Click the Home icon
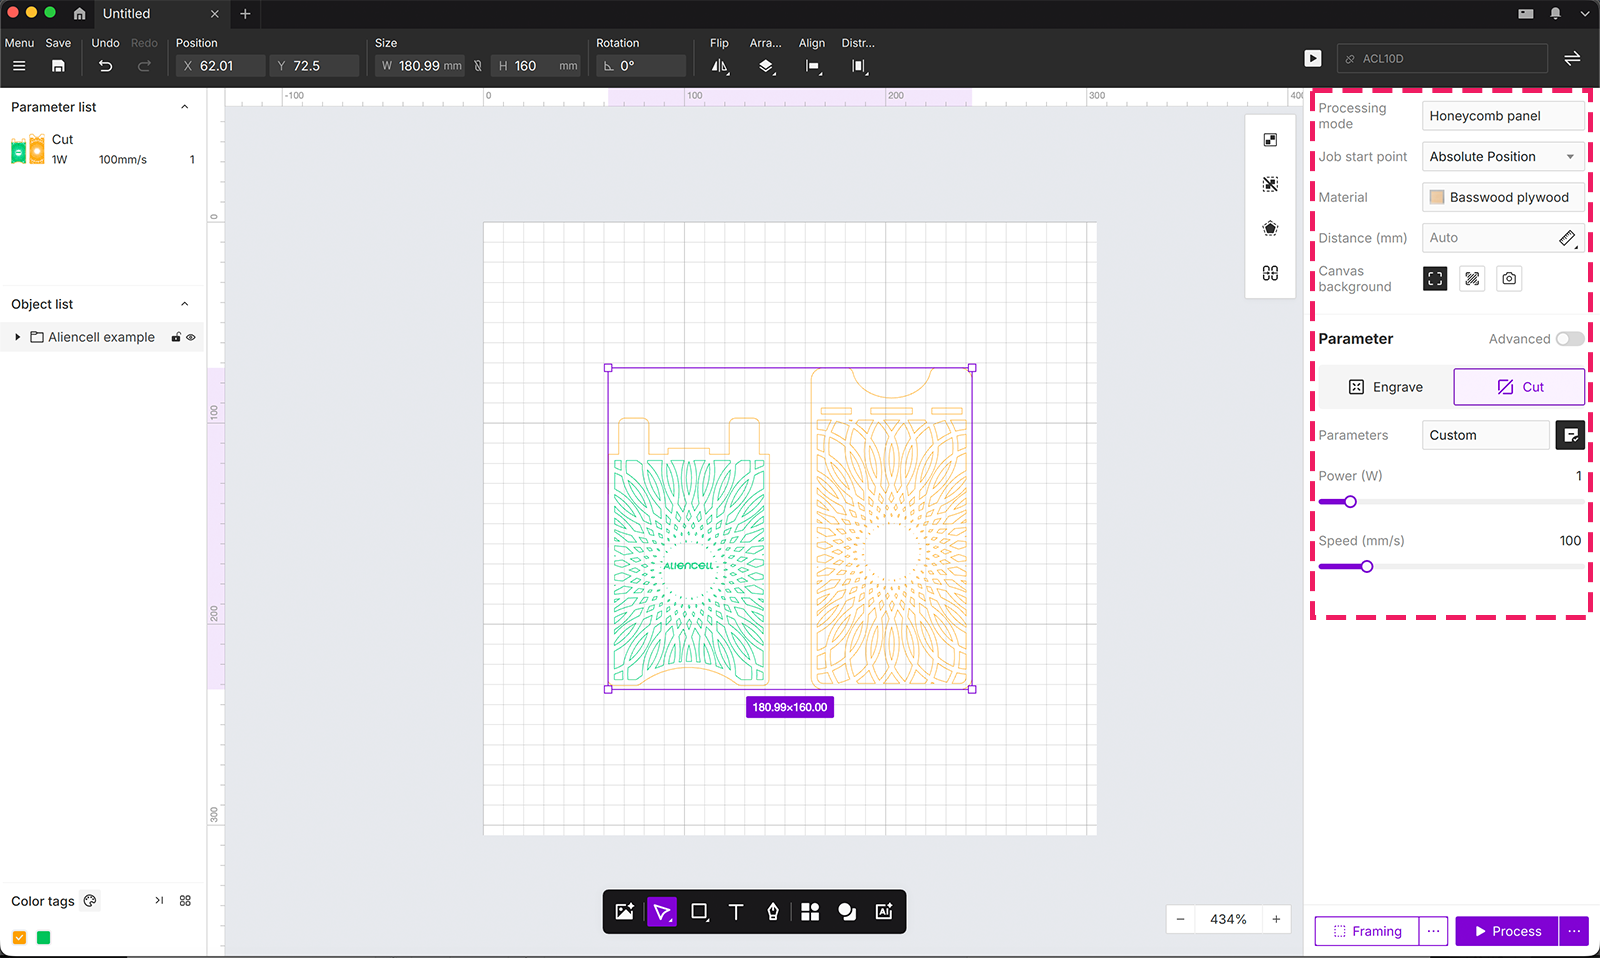 point(79,14)
